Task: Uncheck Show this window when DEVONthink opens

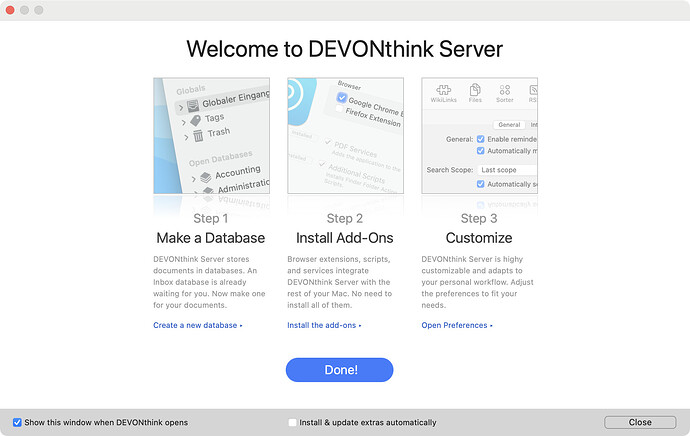Action: tap(17, 422)
